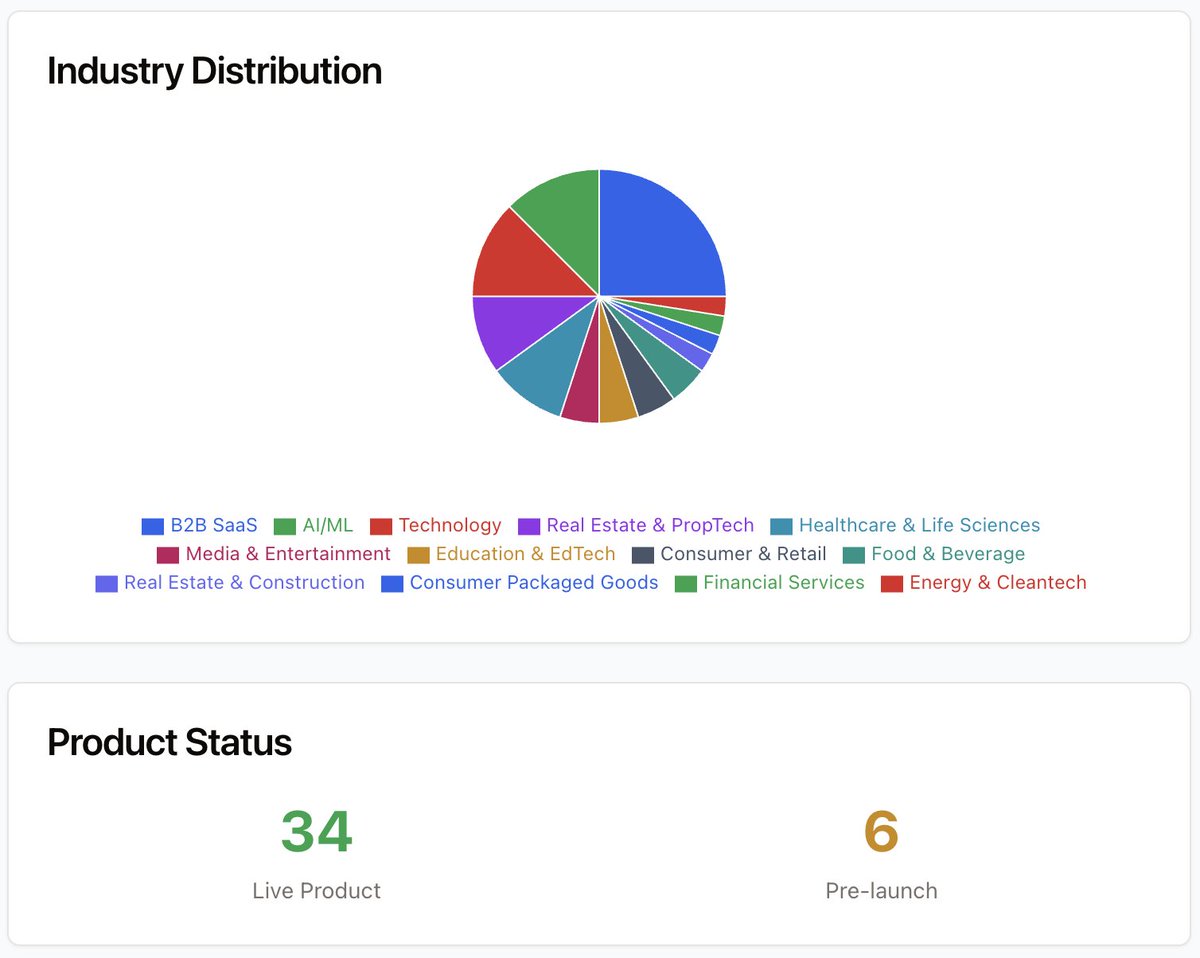
Task: Click the Financial Services legend square
Action: tap(687, 583)
